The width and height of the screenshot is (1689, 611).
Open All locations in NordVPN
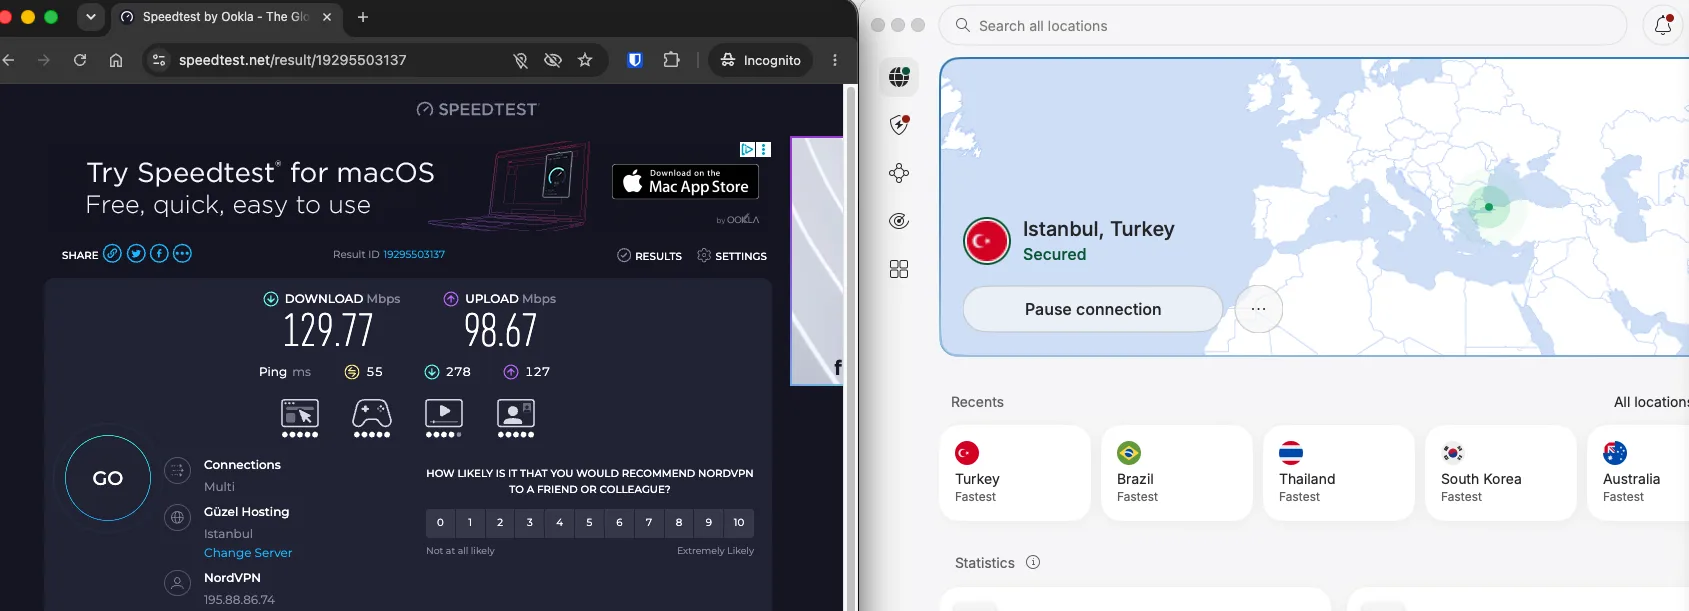pyautogui.click(x=1651, y=402)
